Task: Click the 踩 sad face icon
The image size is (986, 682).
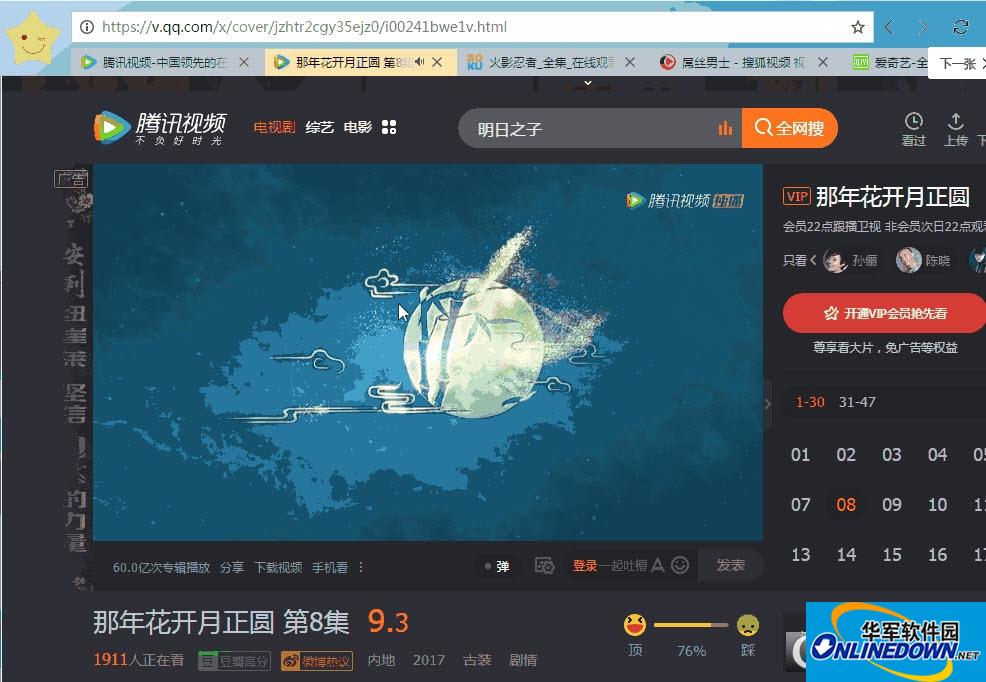Action: pos(748,625)
